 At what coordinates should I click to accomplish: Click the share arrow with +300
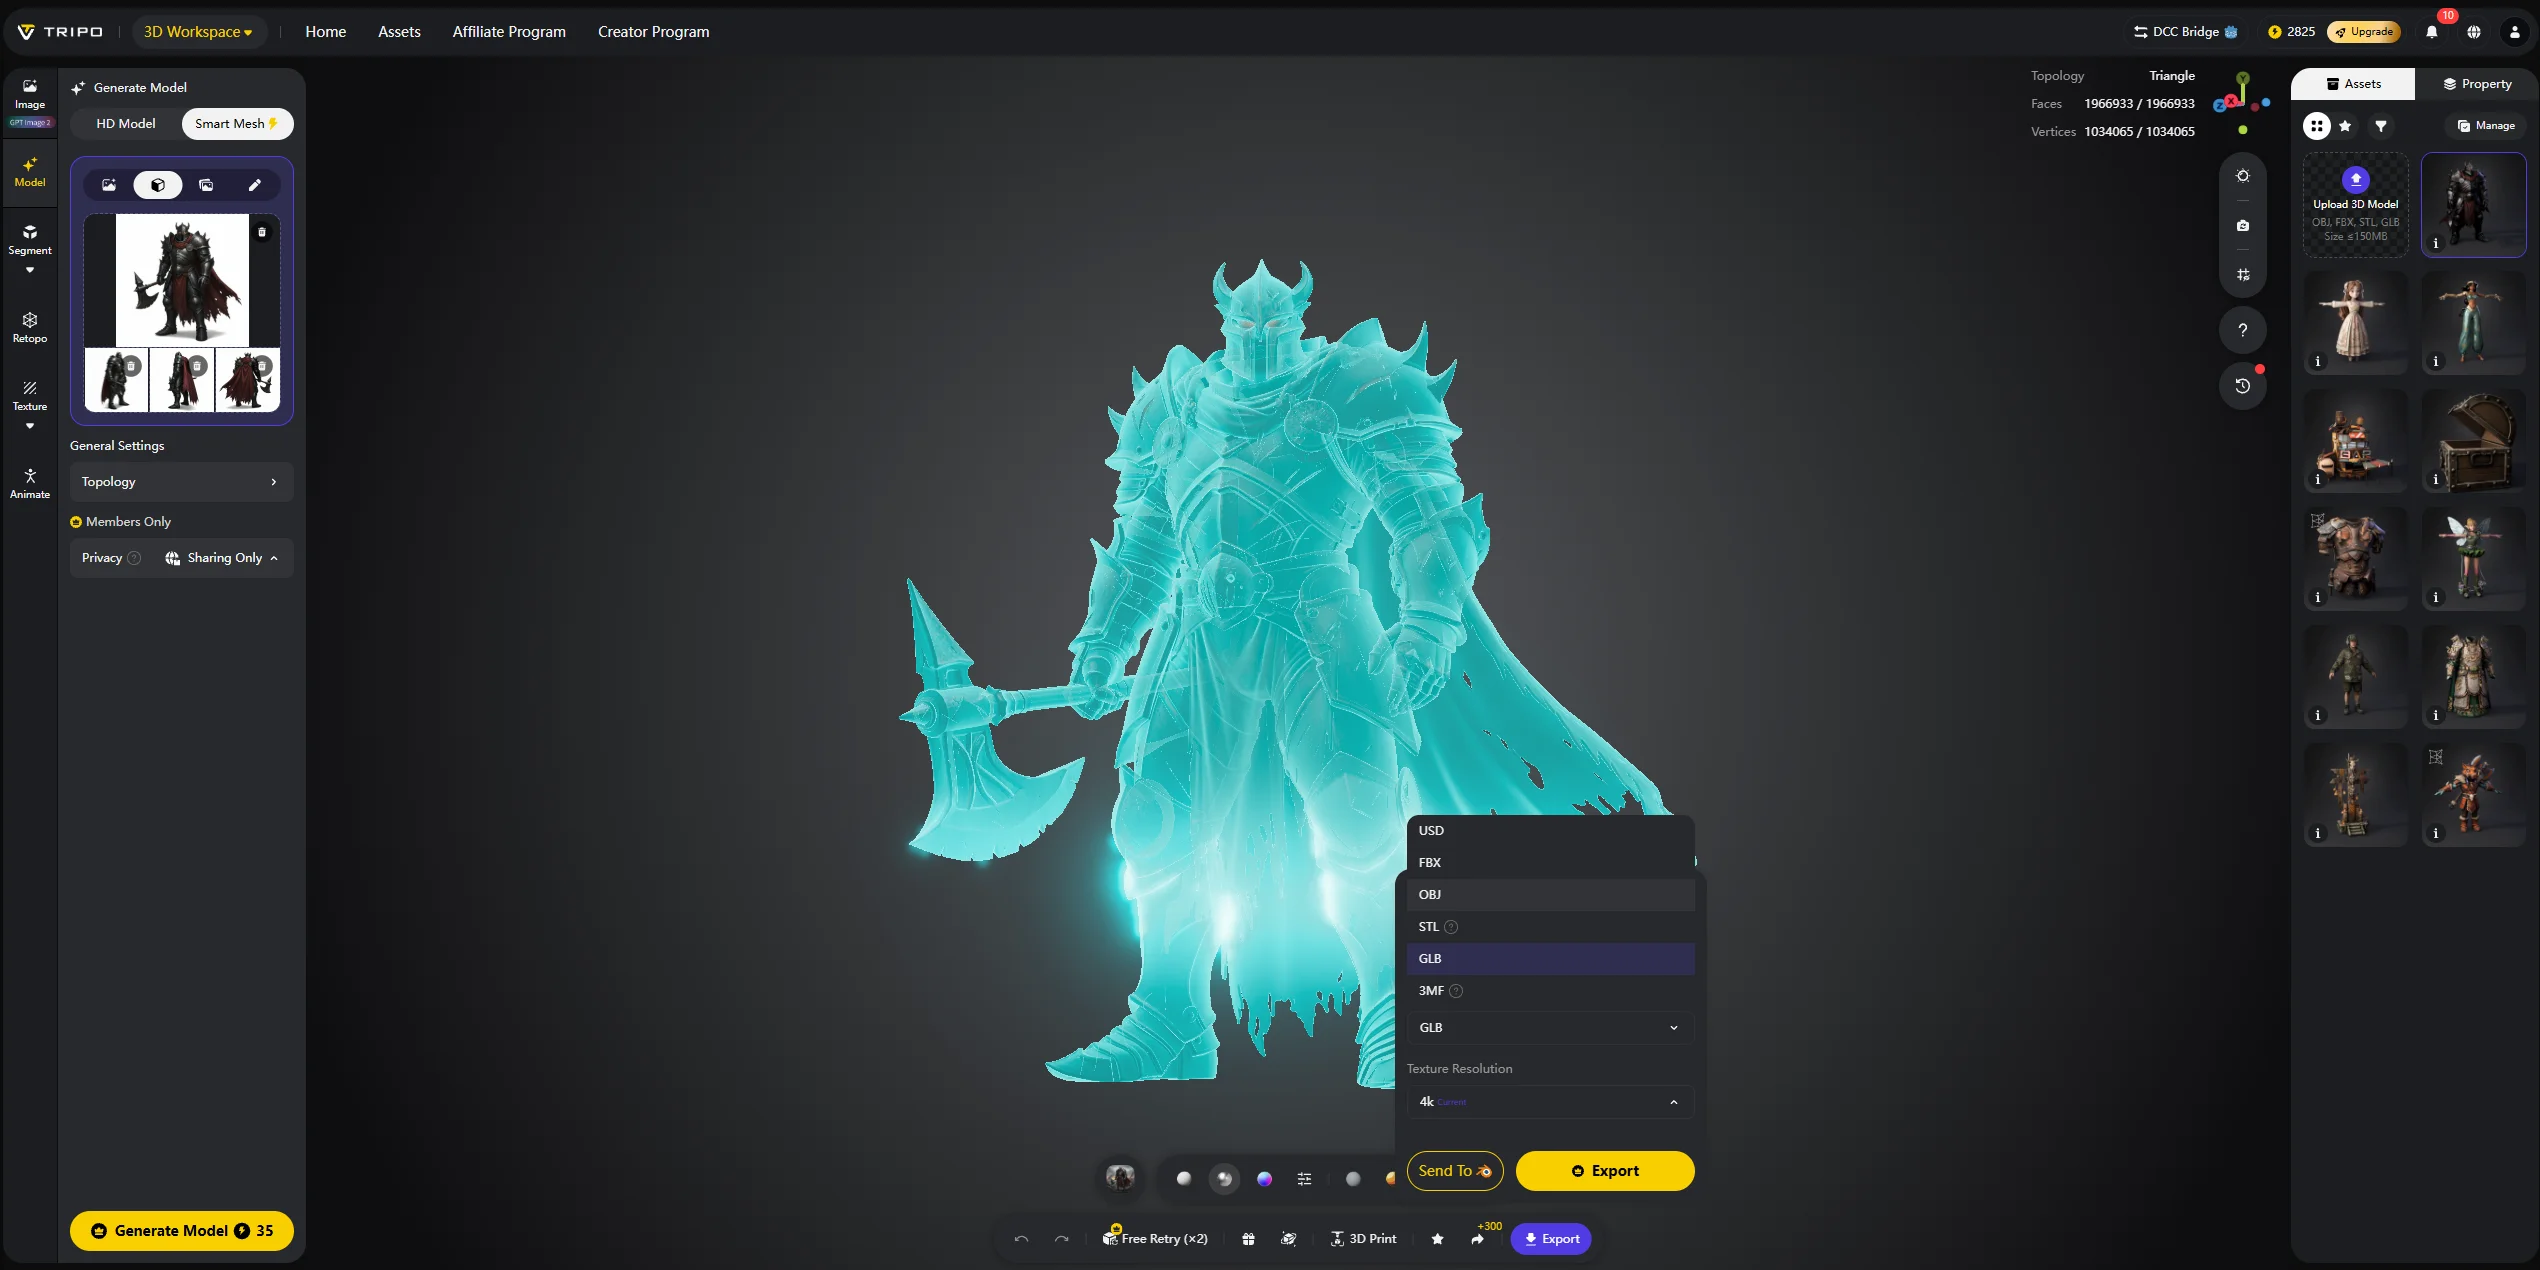[x=1478, y=1239]
